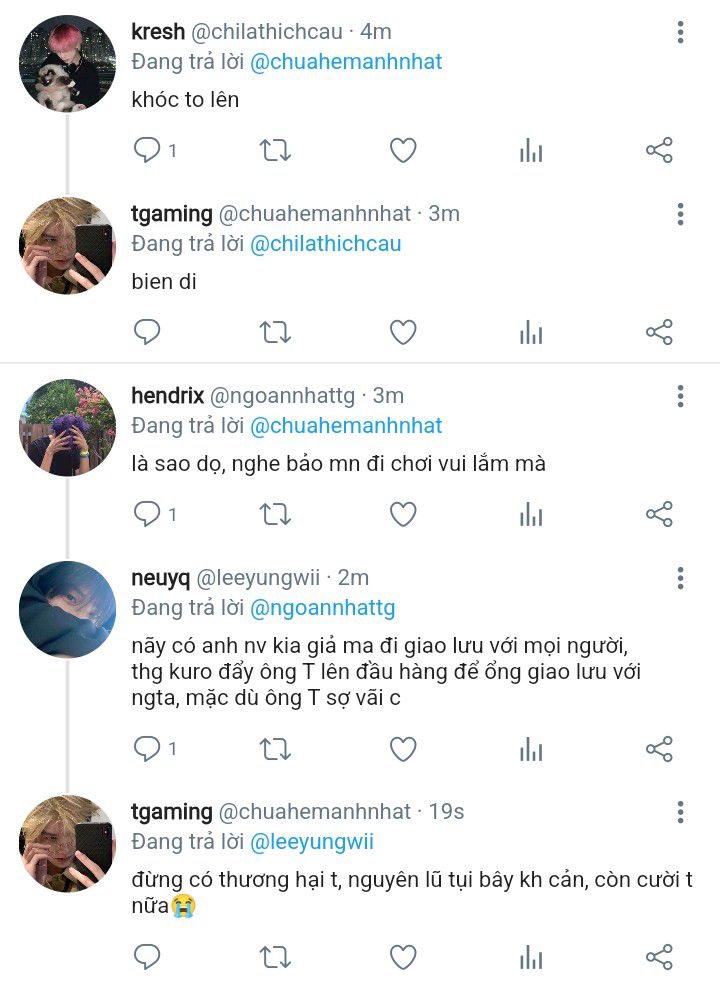Viewport: 720px width, 984px height.
Task: Open kresh's profile picture
Action: coord(68,62)
